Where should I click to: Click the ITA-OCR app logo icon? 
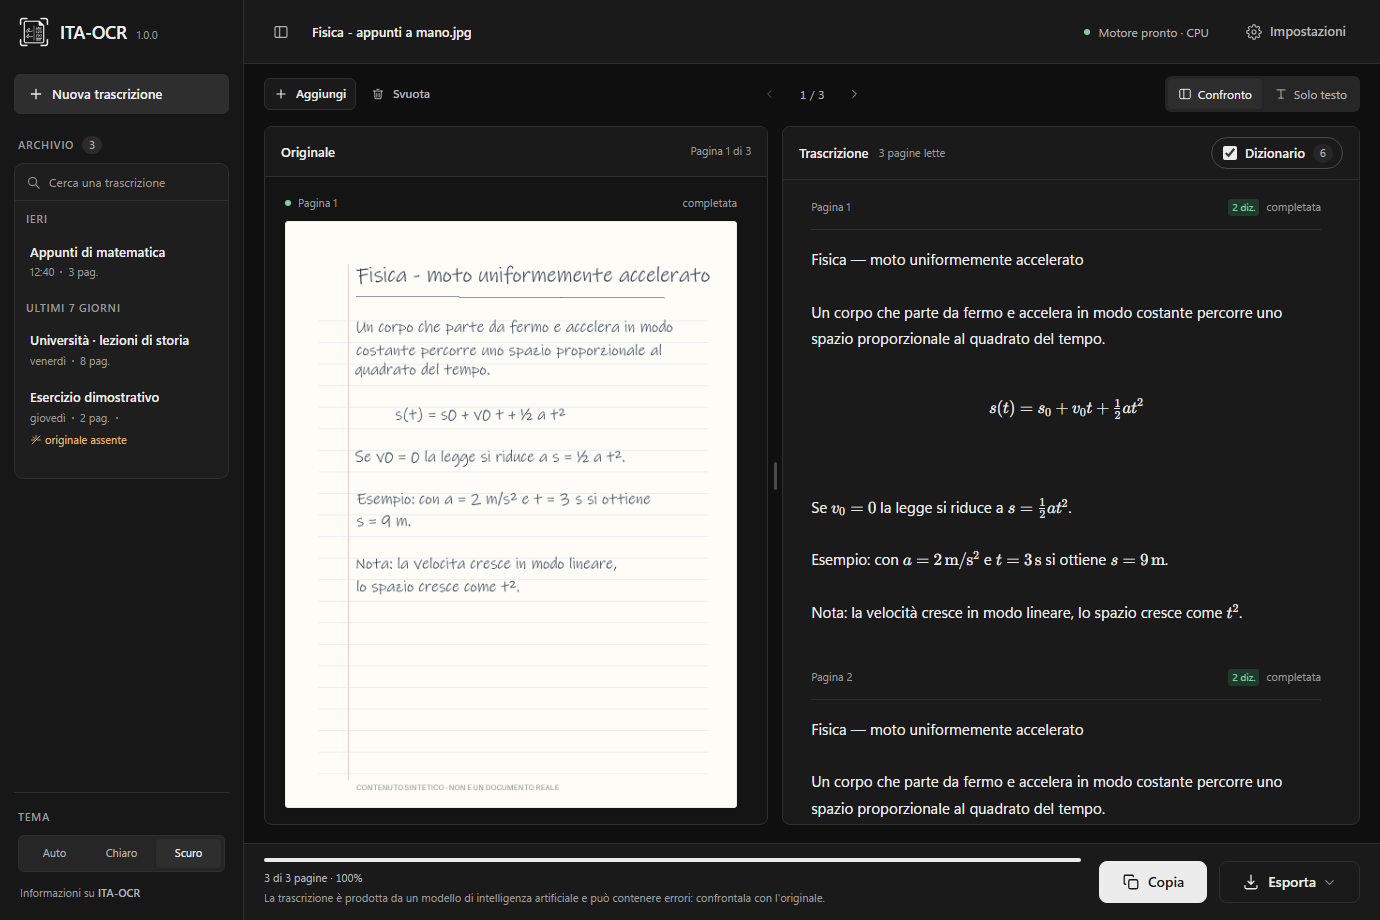point(34,32)
